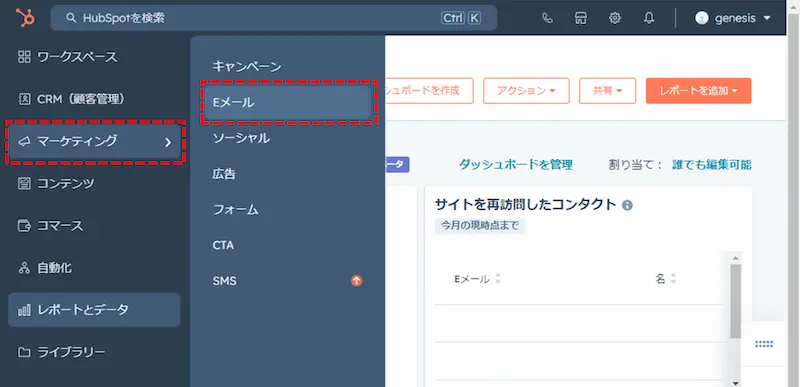Click the レポートとデータ bar chart icon
The height and width of the screenshot is (387, 800).
coord(24,309)
